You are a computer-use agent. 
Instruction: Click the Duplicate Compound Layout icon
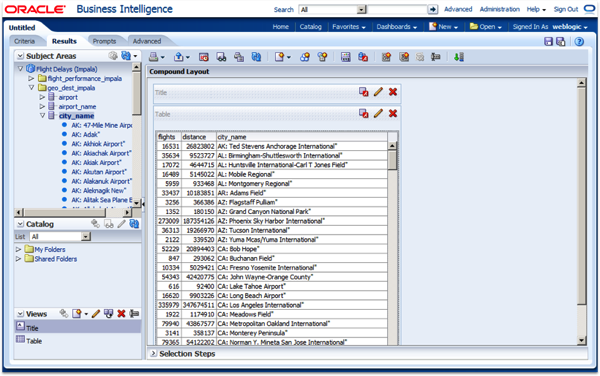pyautogui.click(x=404, y=57)
